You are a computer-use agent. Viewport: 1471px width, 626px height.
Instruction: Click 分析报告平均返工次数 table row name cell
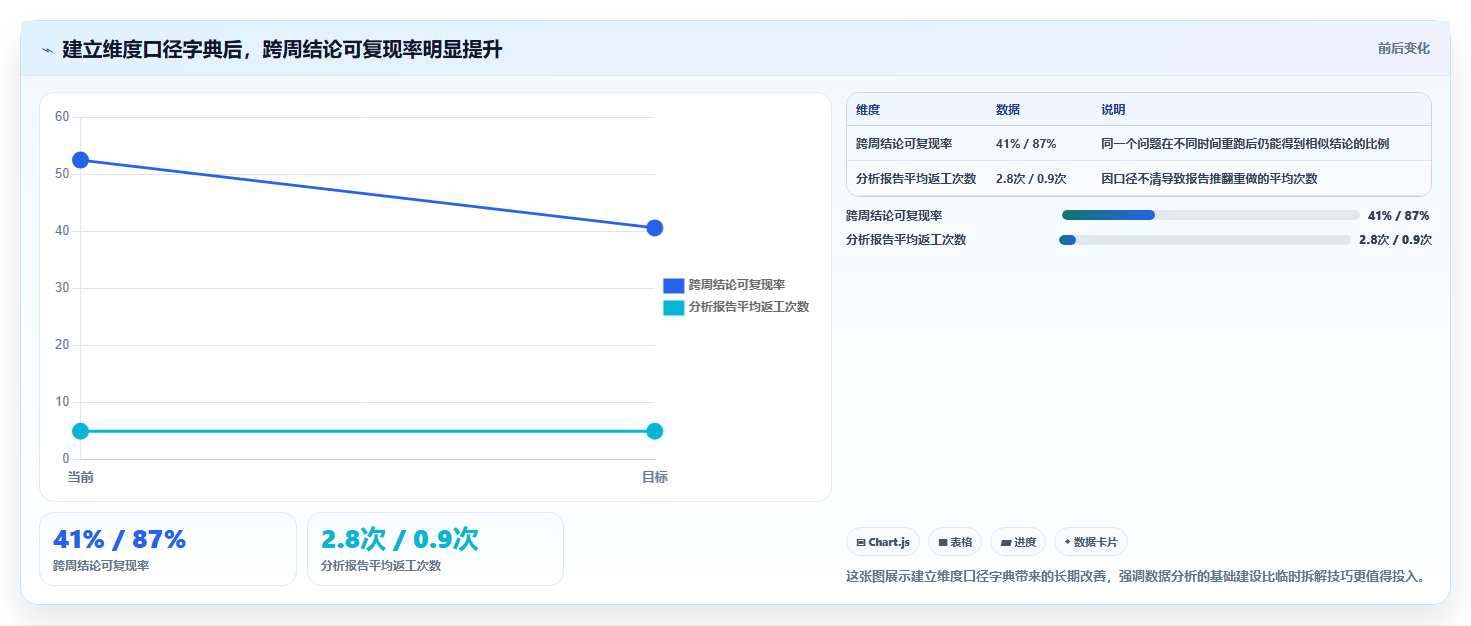[916, 179]
